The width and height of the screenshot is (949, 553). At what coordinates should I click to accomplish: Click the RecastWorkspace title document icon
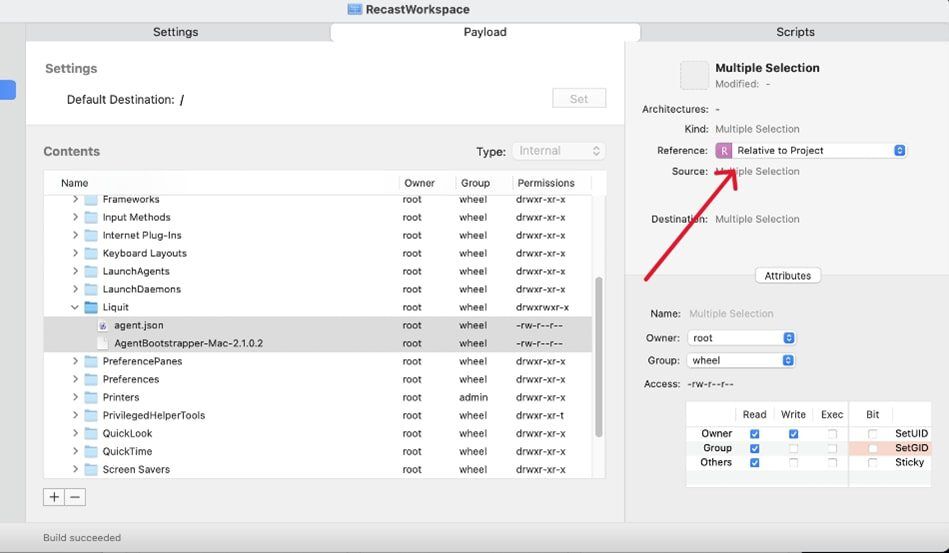click(355, 9)
